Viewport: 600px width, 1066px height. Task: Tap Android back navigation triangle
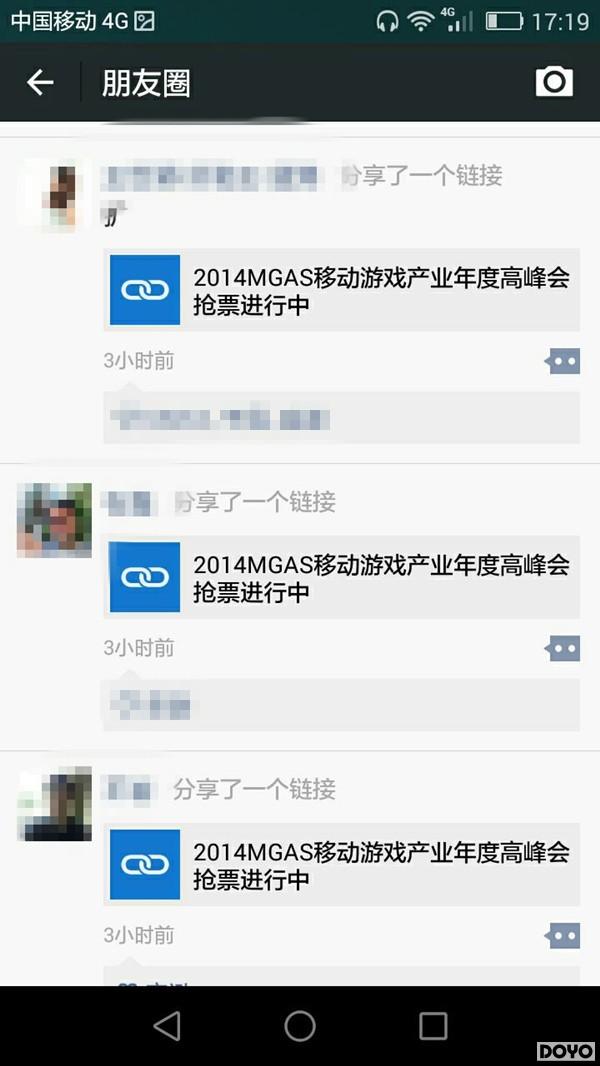167,1025
